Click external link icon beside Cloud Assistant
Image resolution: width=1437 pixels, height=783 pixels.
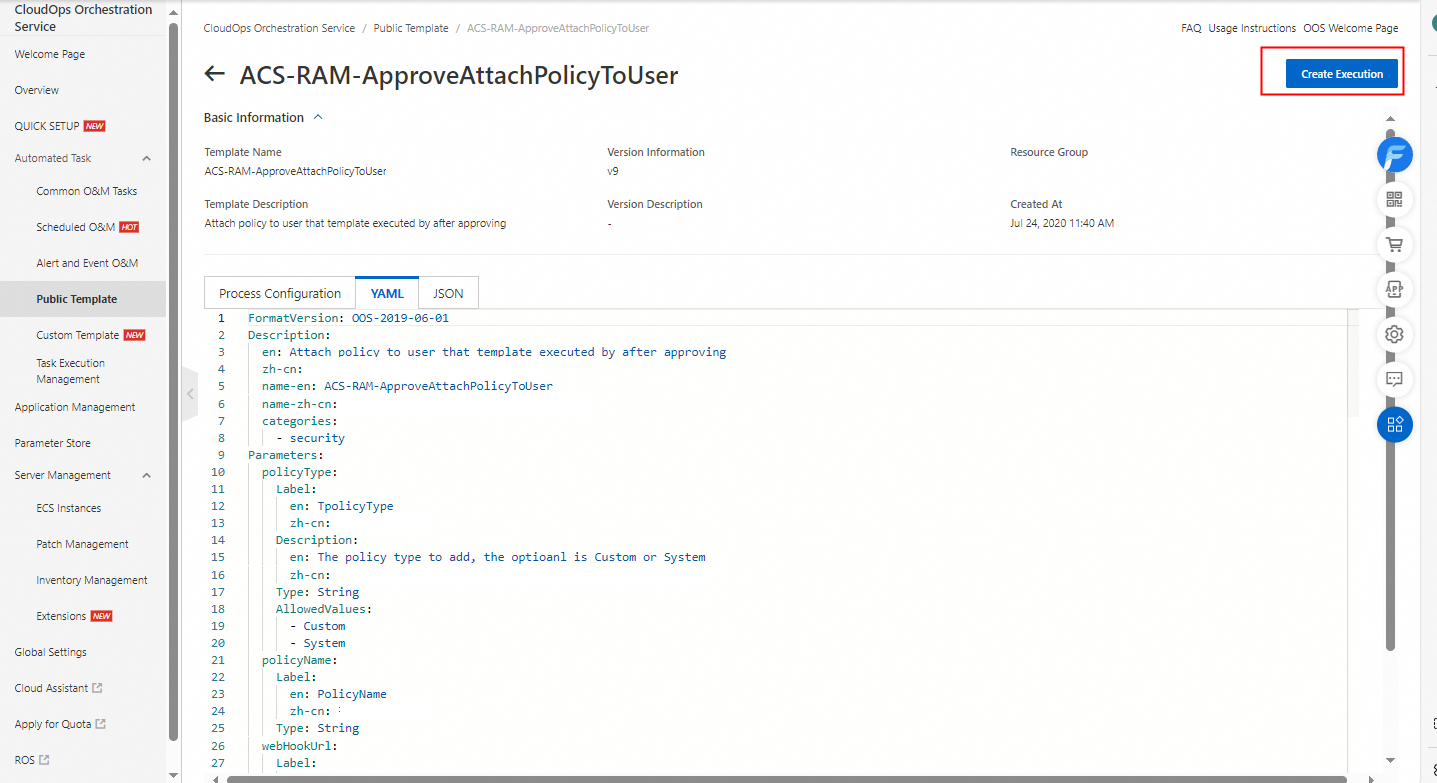[97, 688]
